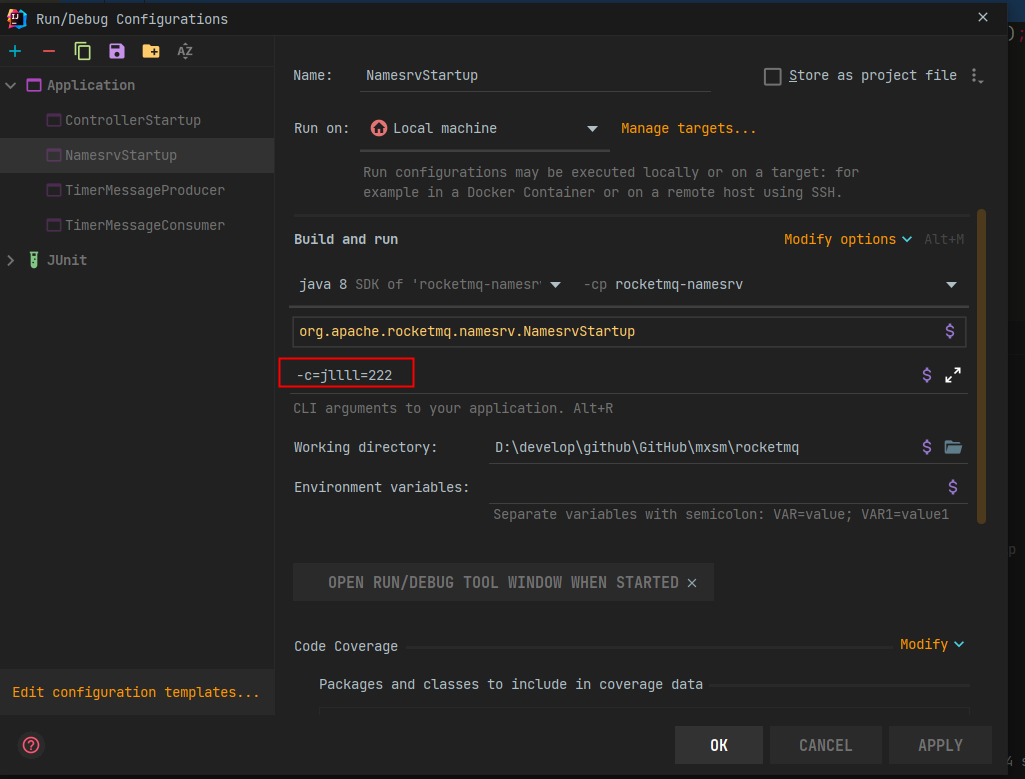The height and width of the screenshot is (779, 1025).
Task: Open the -cp rocketmq-namesrv classpath dropdown
Action: [x=770, y=285]
